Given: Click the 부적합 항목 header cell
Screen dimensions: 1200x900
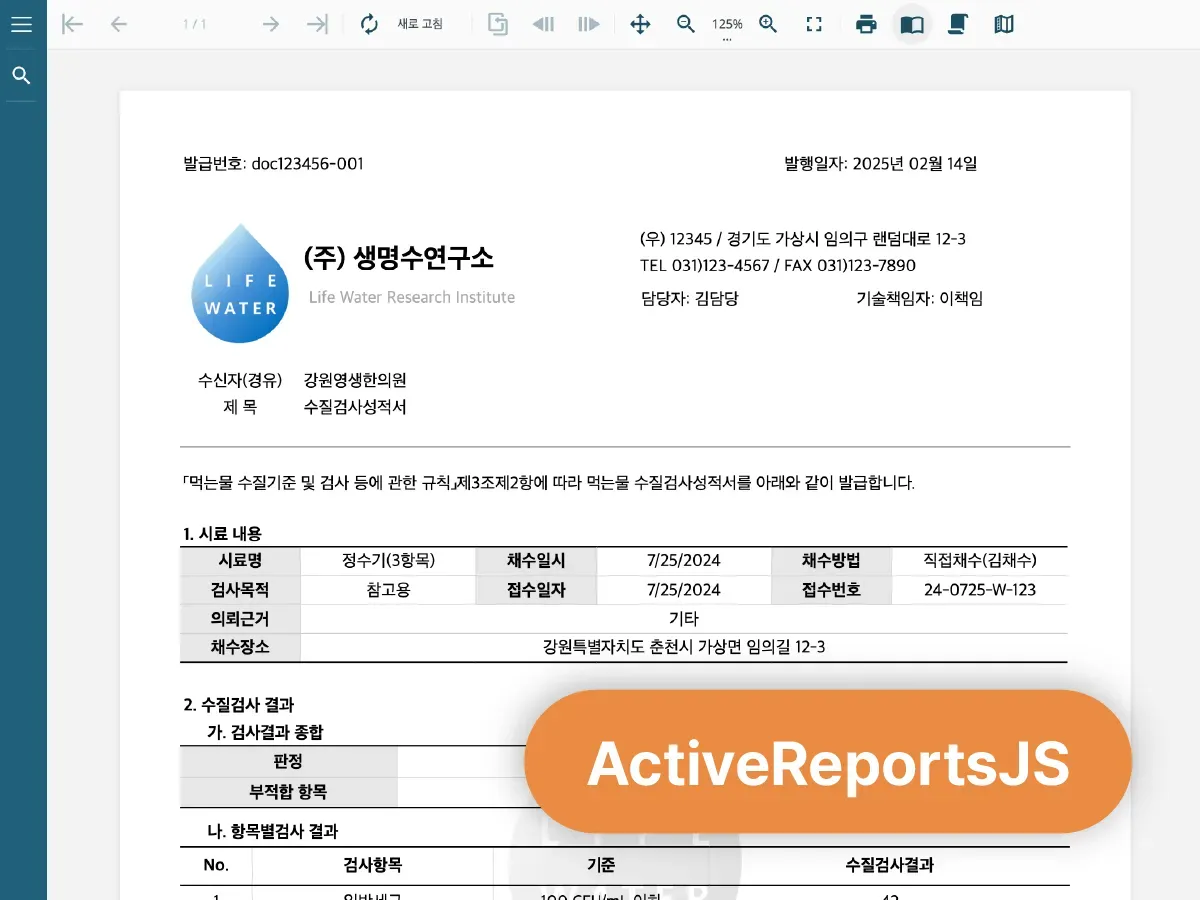Looking at the screenshot, I should point(288,792).
